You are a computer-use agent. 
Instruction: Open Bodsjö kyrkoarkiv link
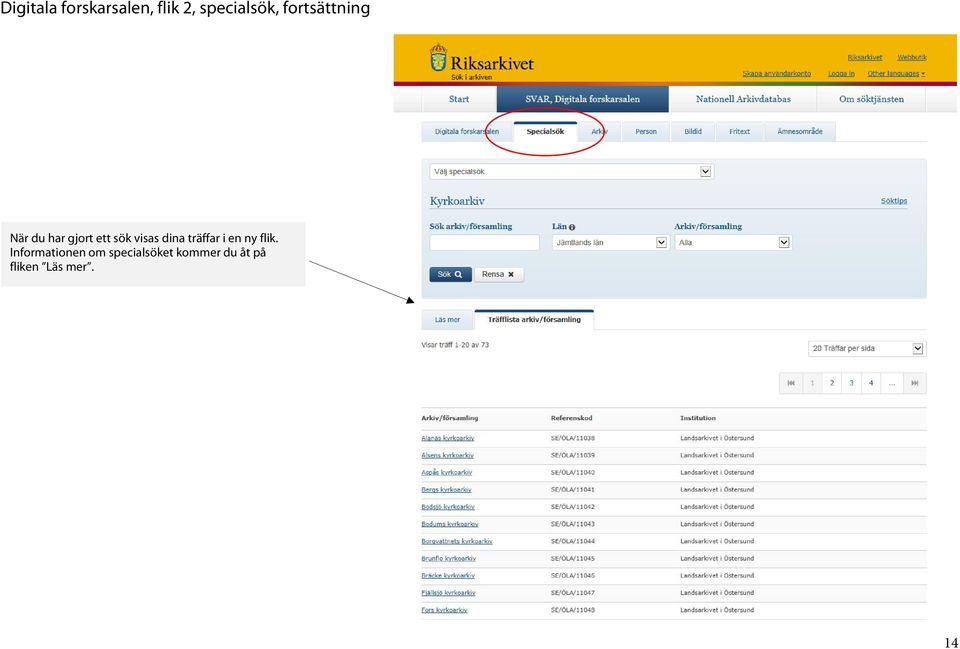[x=448, y=507]
